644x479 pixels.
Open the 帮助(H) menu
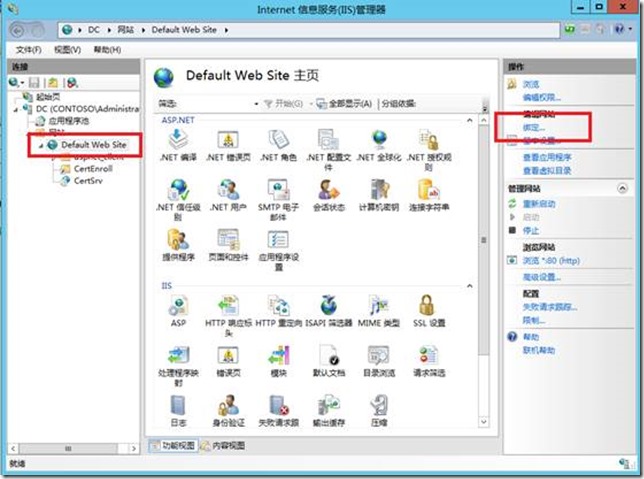(x=107, y=50)
